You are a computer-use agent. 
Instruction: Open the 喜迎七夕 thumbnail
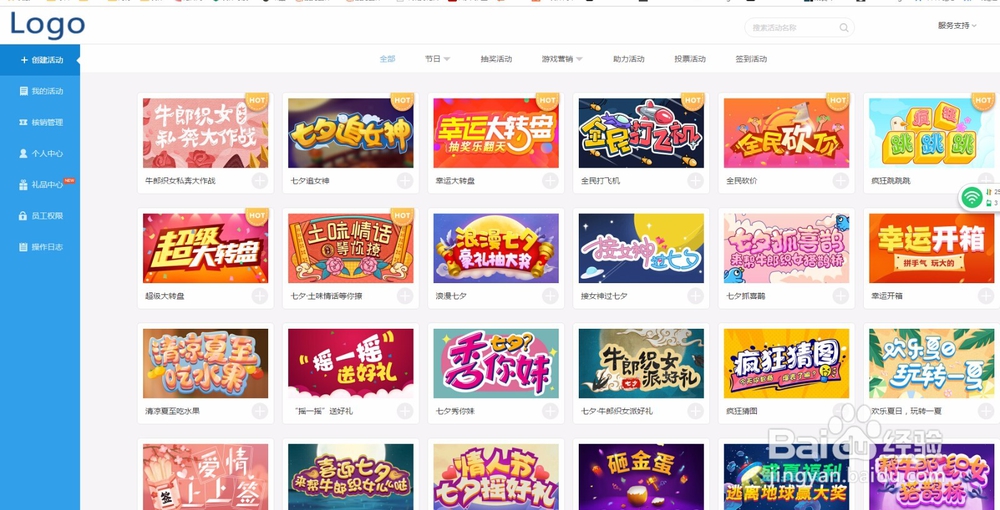(351, 477)
